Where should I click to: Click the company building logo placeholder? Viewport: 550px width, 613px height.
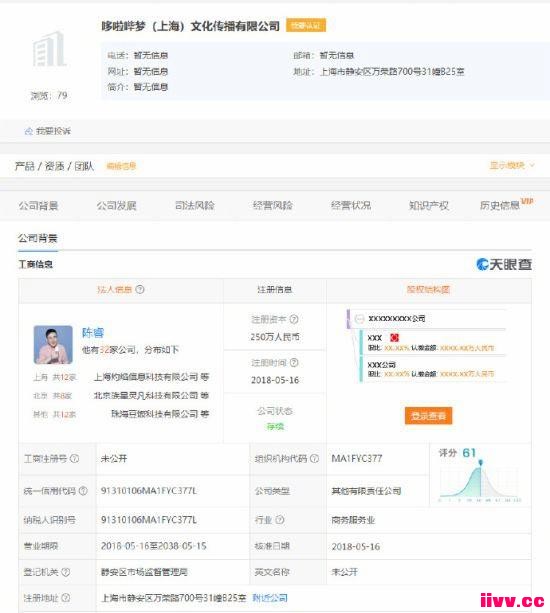click(49, 49)
